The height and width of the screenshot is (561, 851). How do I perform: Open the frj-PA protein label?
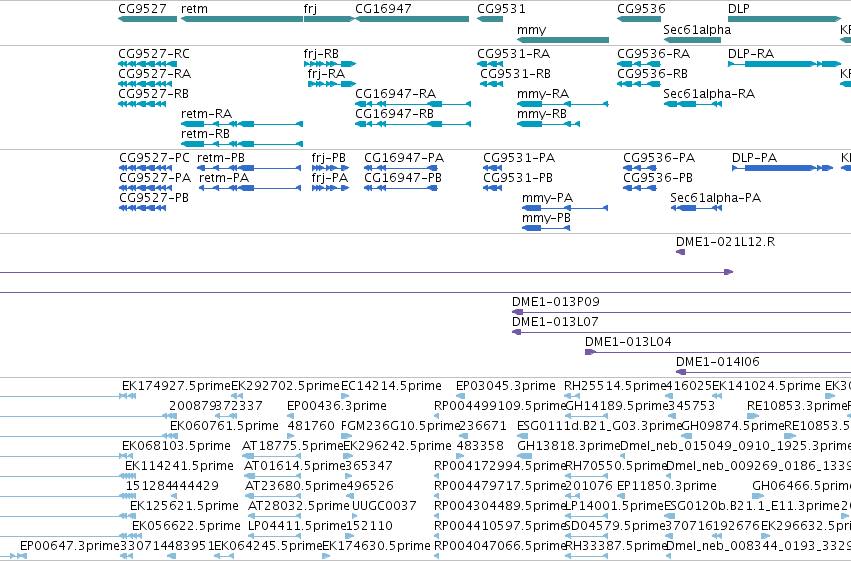click(x=330, y=178)
